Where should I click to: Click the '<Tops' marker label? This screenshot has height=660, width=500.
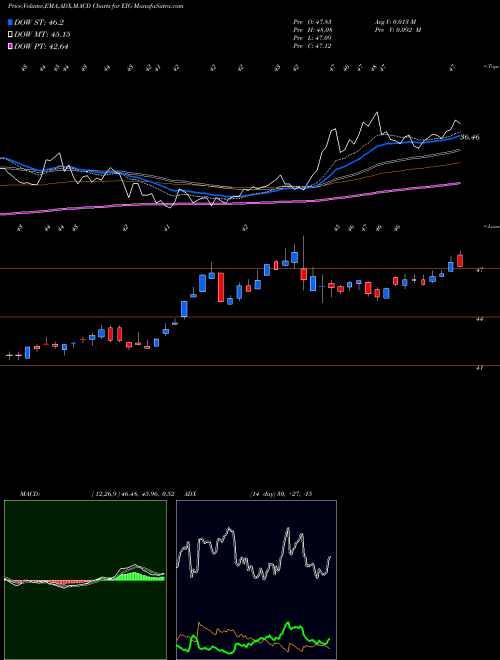coord(492,67)
